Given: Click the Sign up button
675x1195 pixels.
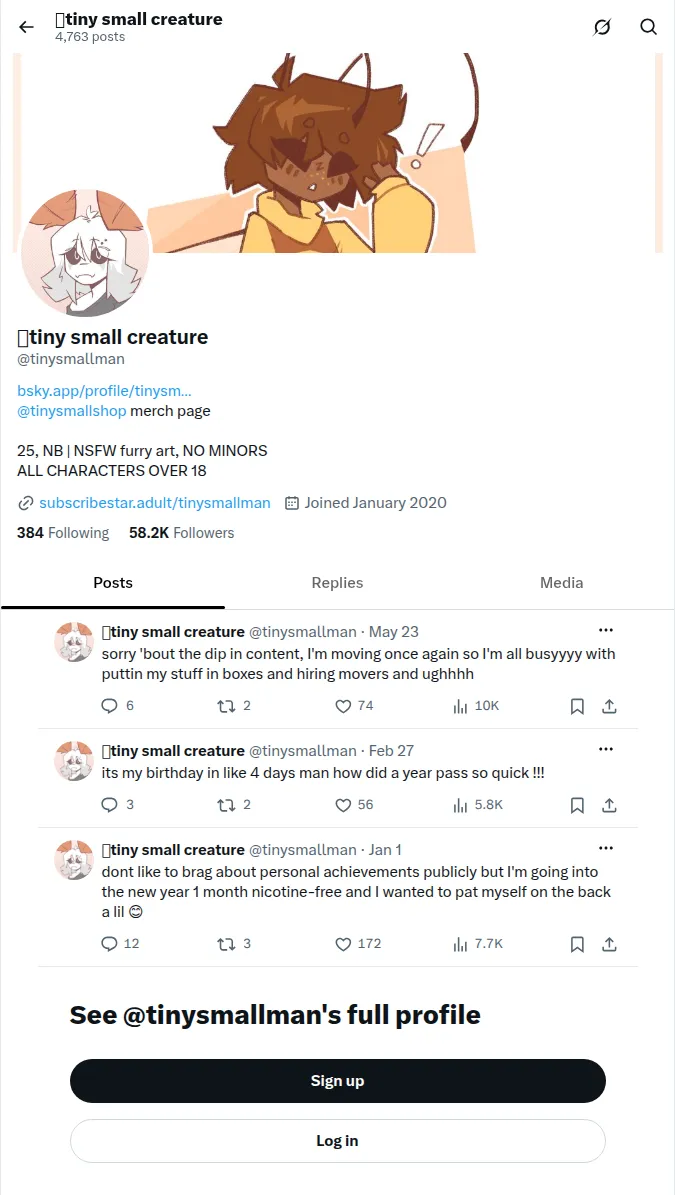Looking at the screenshot, I should coord(338,1081).
